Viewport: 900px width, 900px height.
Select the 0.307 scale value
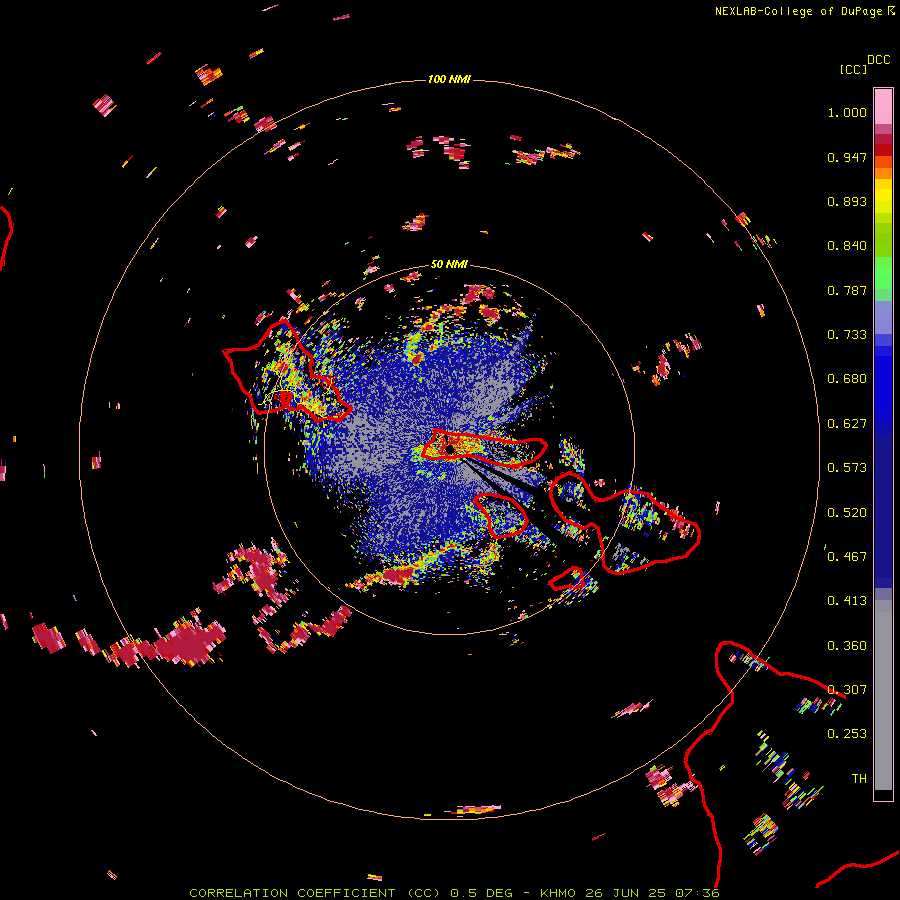[x=847, y=690]
